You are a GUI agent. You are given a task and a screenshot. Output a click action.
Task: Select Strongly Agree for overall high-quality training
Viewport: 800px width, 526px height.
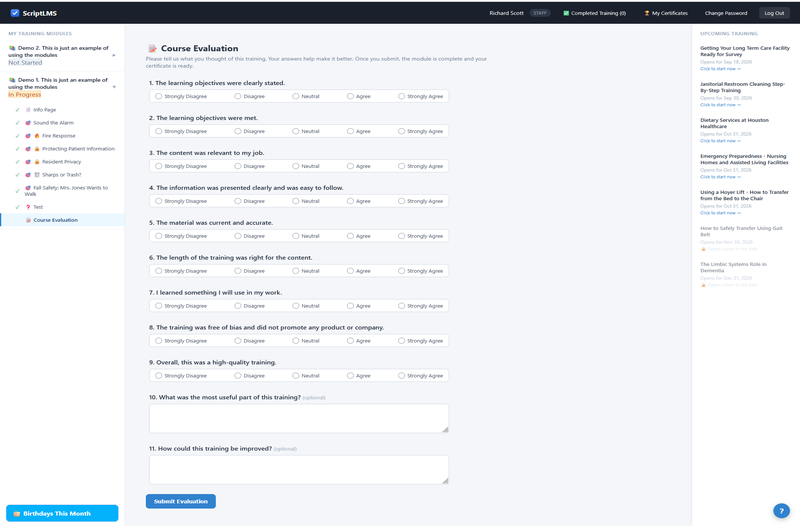[401, 375]
